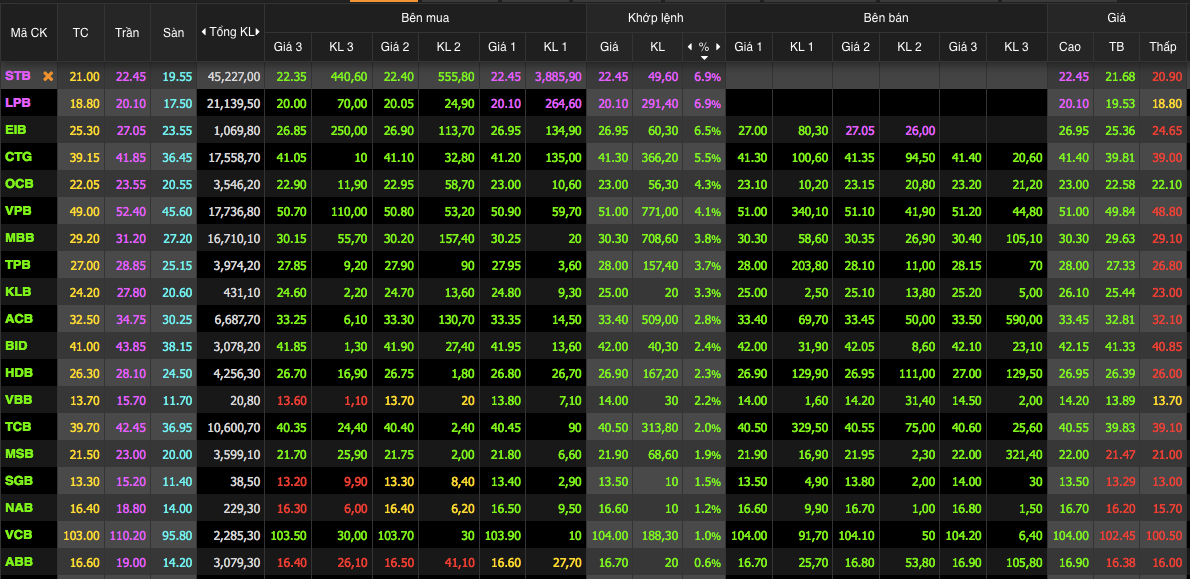The height and width of the screenshot is (579, 1190).
Task: Click the Khớp lệnh KL column header
Action: pyautogui.click(x=657, y=47)
